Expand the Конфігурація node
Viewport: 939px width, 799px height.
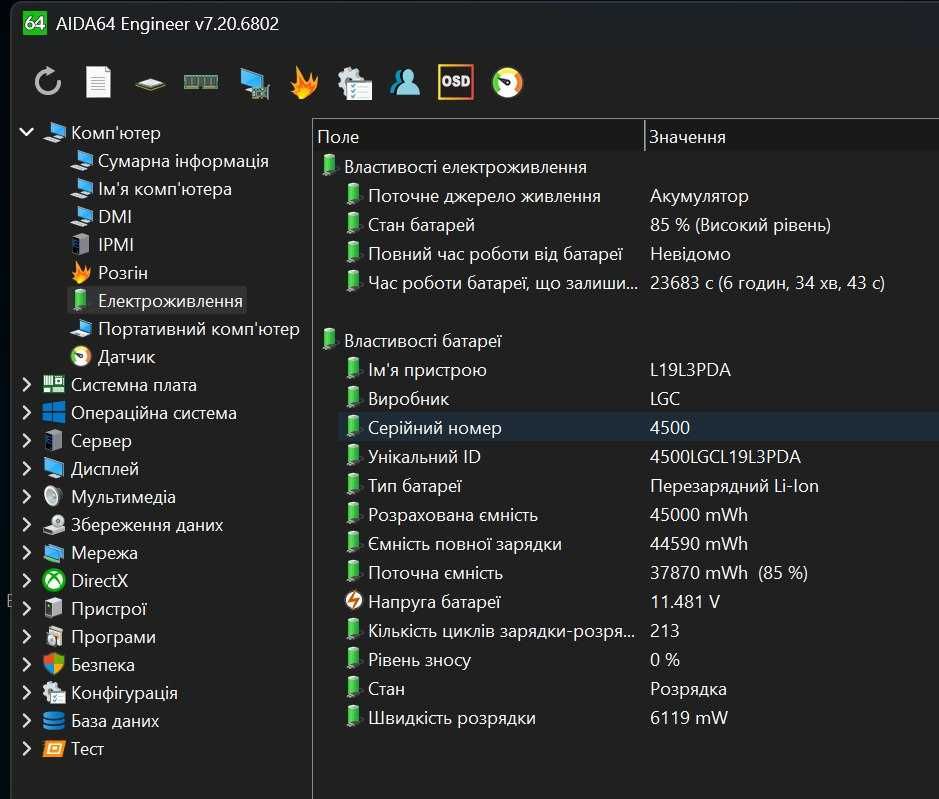click(26, 692)
